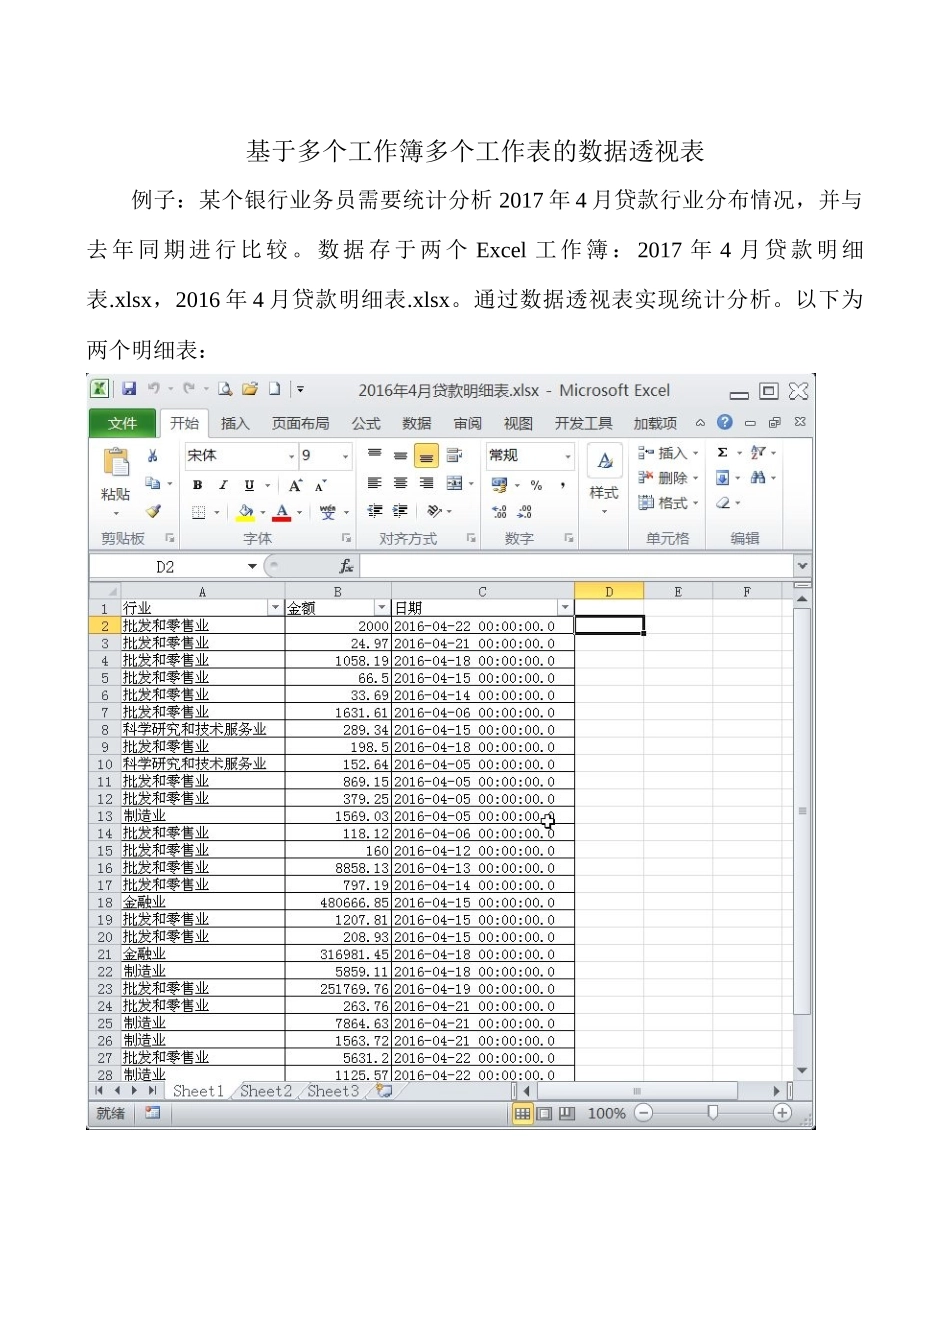Click the Align Text Right icon
This screenshot has width=950, height=1344.
point(426,484)
